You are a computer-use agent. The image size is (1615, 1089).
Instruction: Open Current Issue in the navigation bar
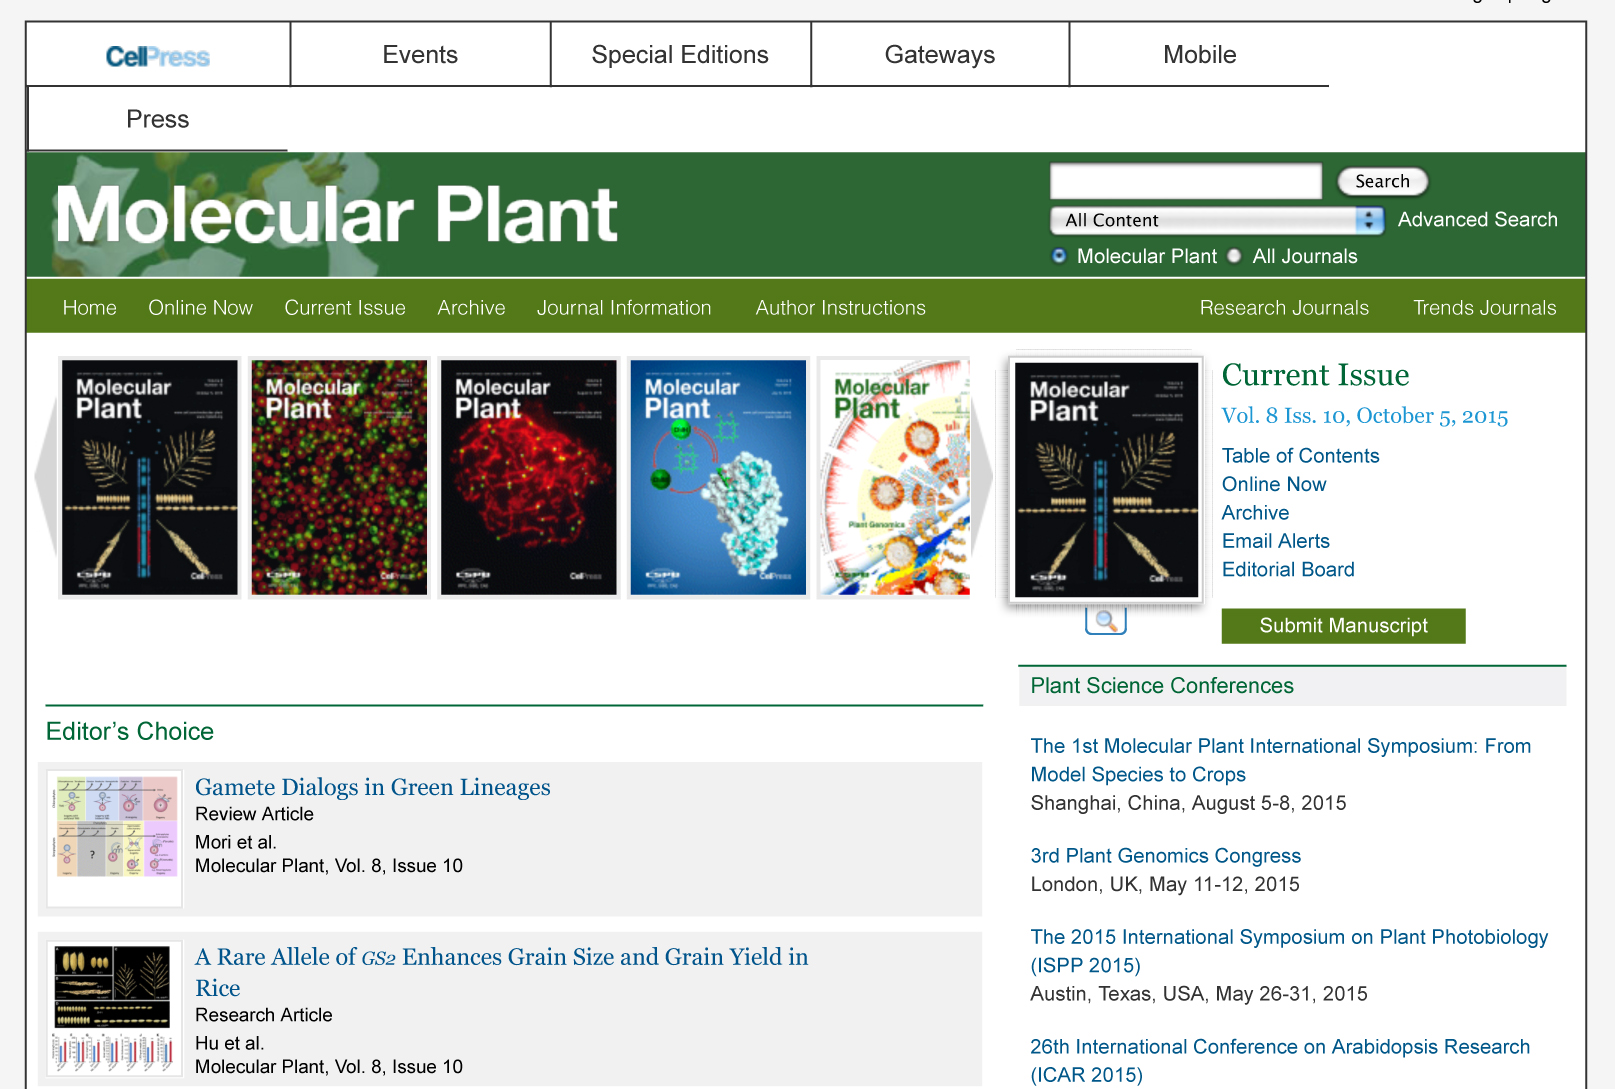345,308
